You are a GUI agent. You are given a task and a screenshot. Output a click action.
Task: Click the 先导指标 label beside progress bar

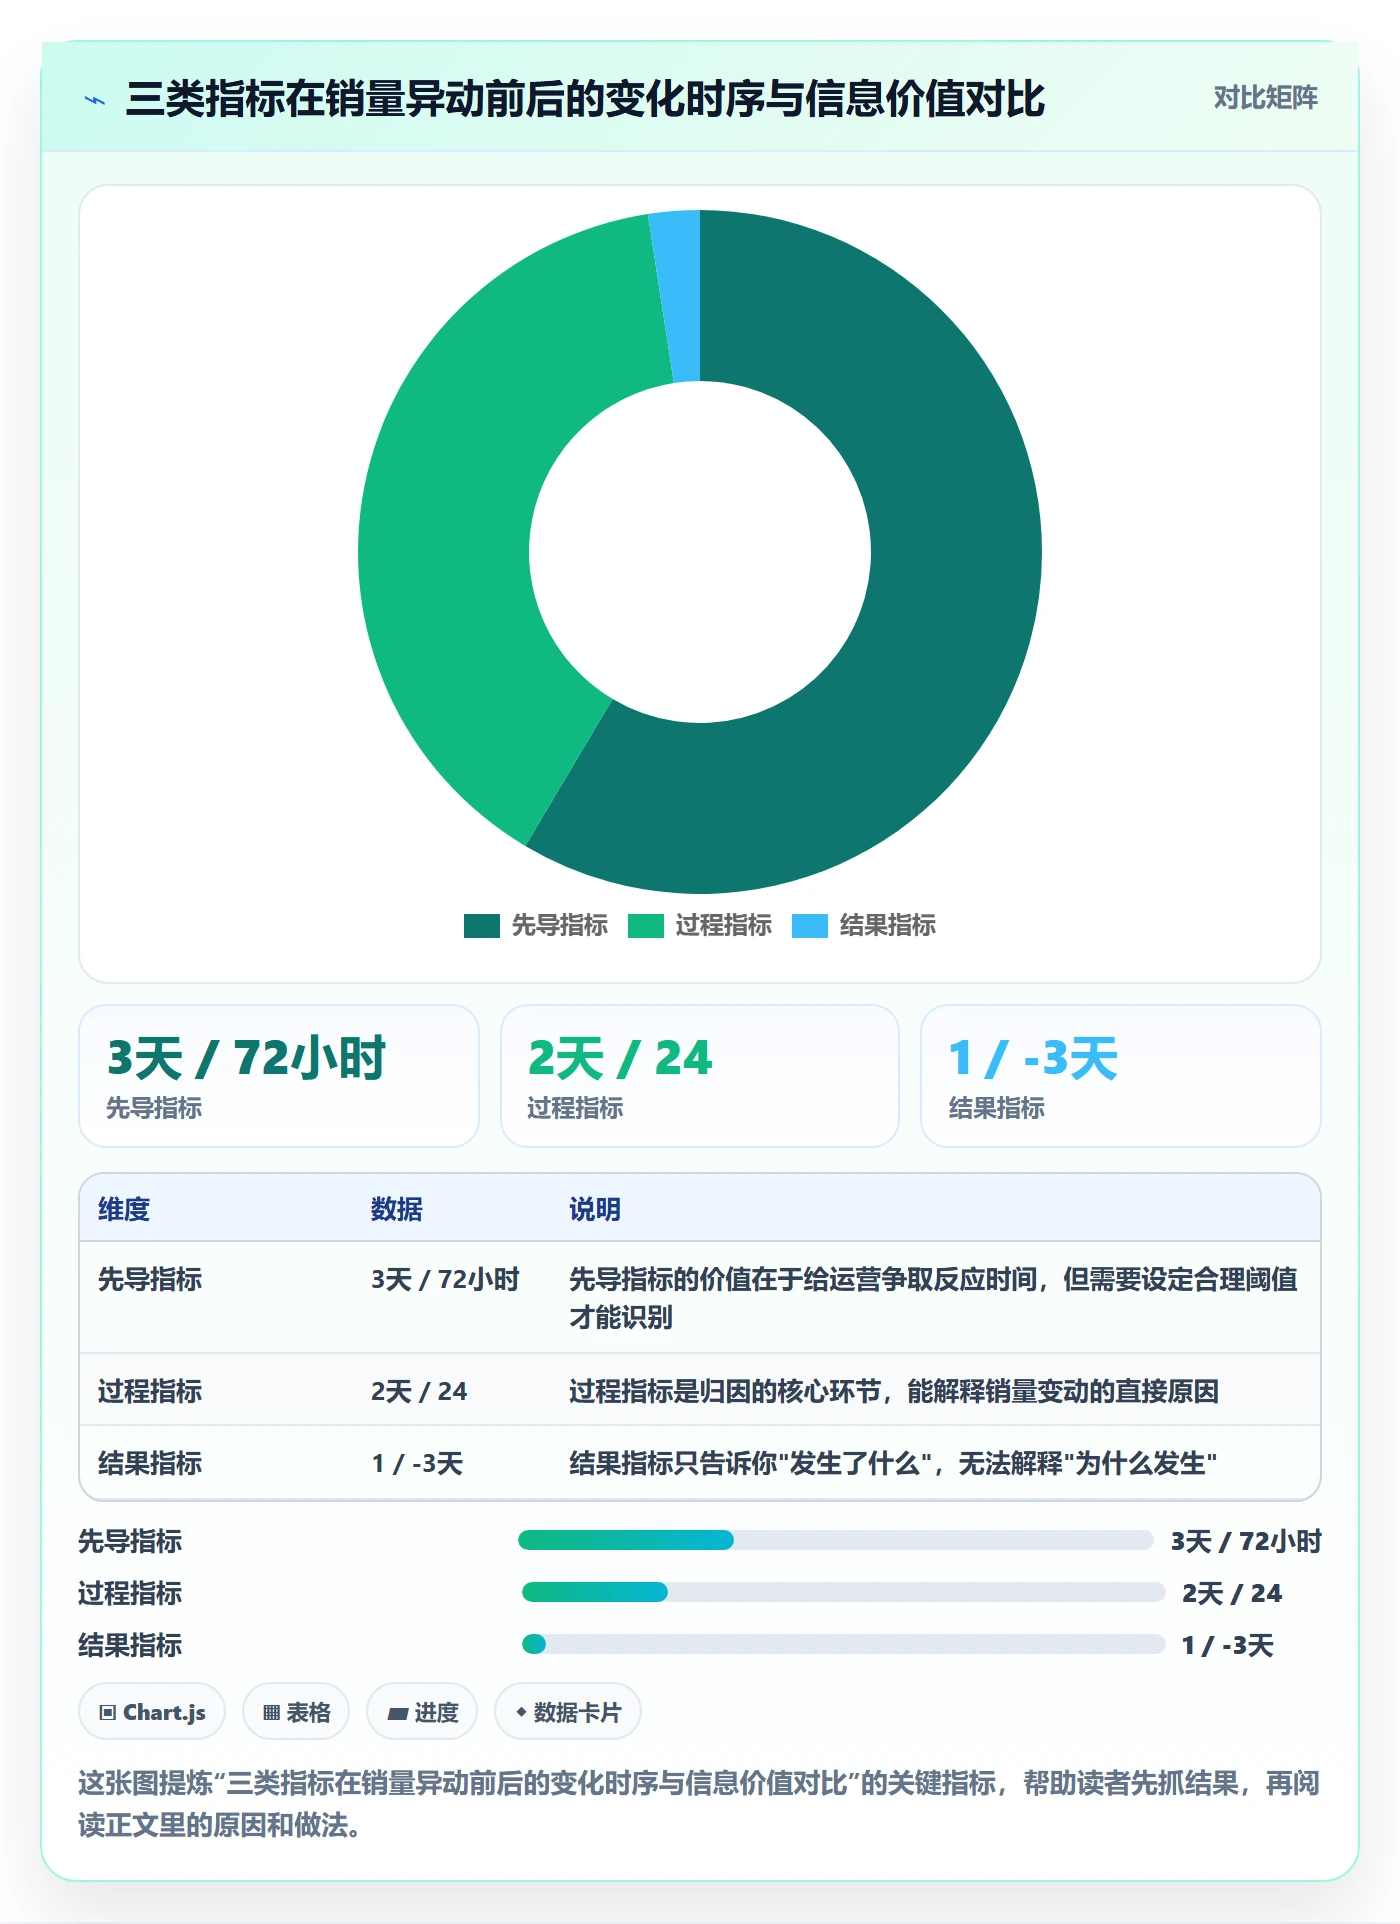[130, 1541]
